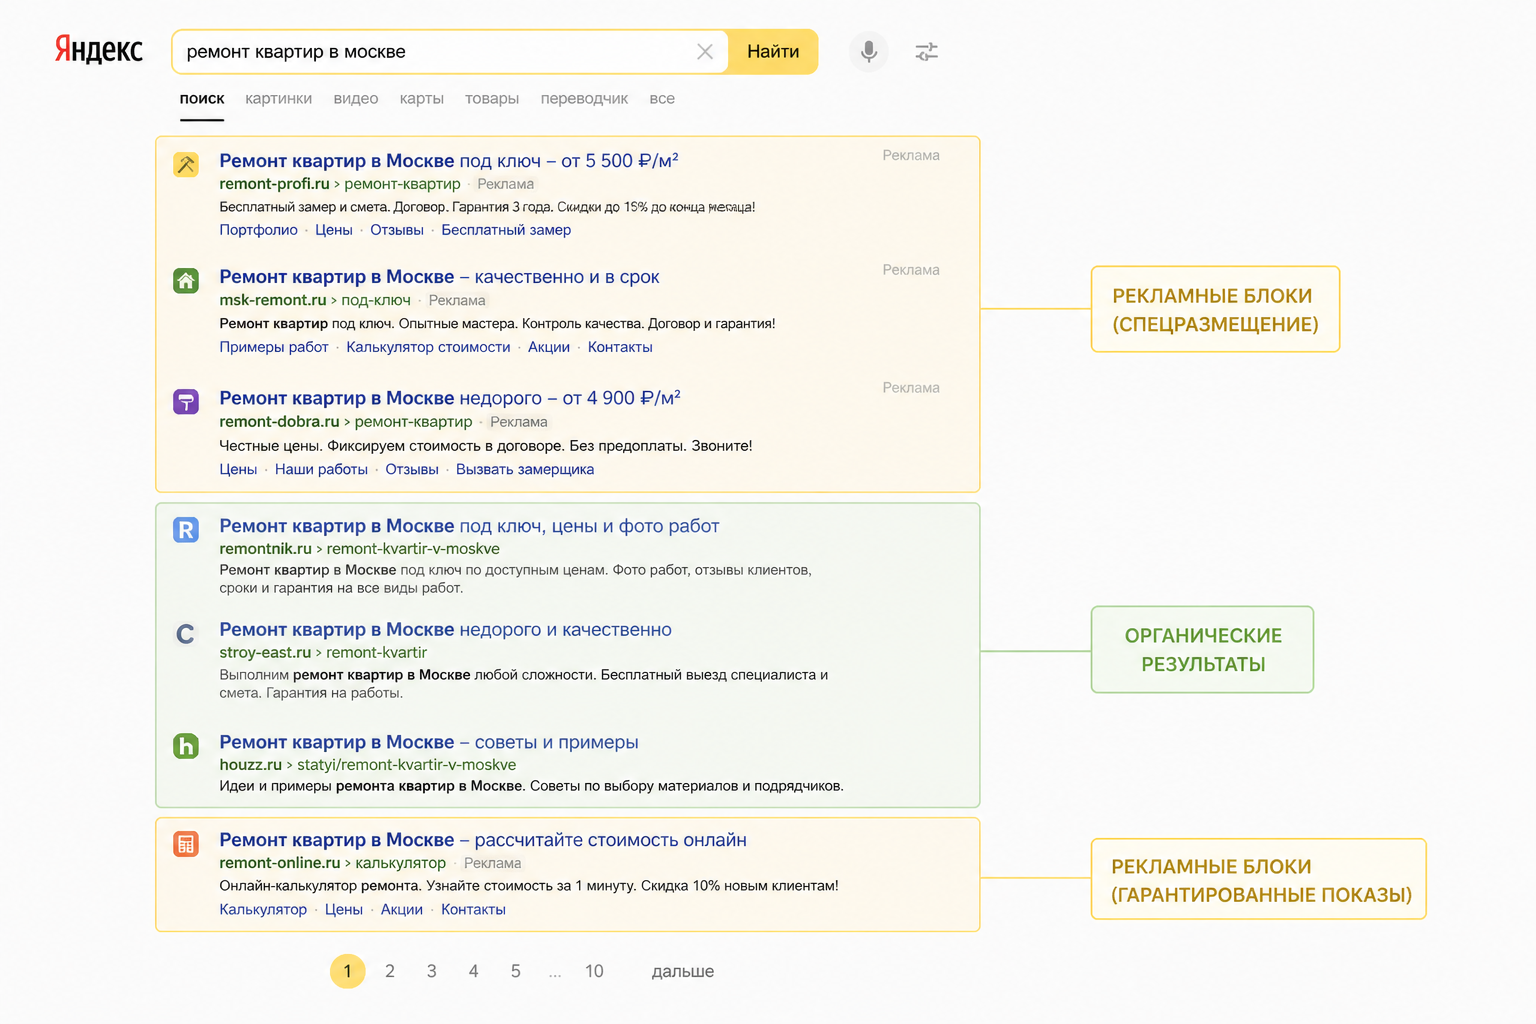Open the Примеры работ sitelink
1536x1024 pixels.
(x=274, y=347)
